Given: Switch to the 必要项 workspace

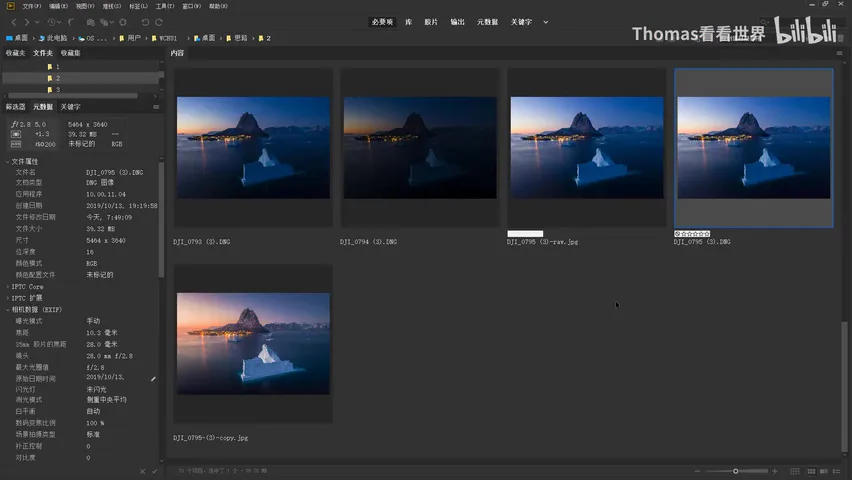Looking at the screenshot, I should pos(382,22).
